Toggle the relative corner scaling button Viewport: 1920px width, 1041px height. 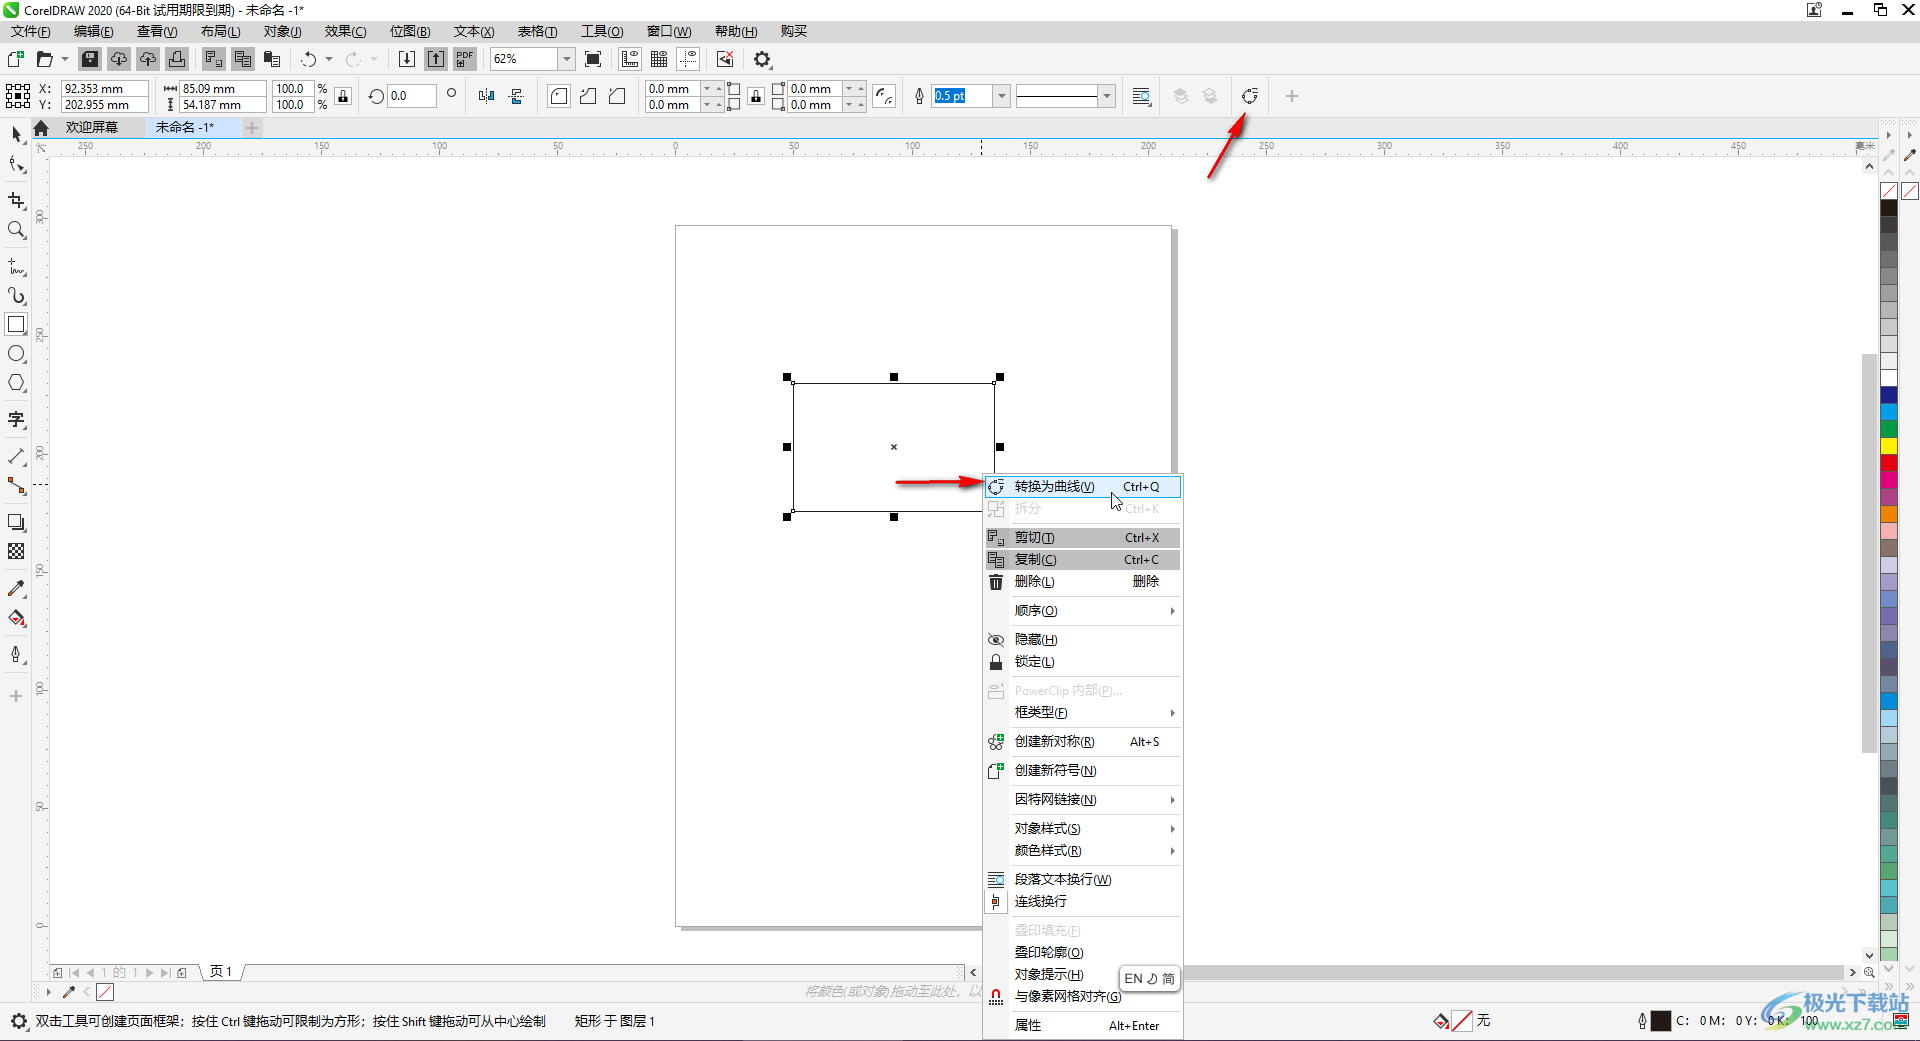pyautogui.click(x=884, y=96)
